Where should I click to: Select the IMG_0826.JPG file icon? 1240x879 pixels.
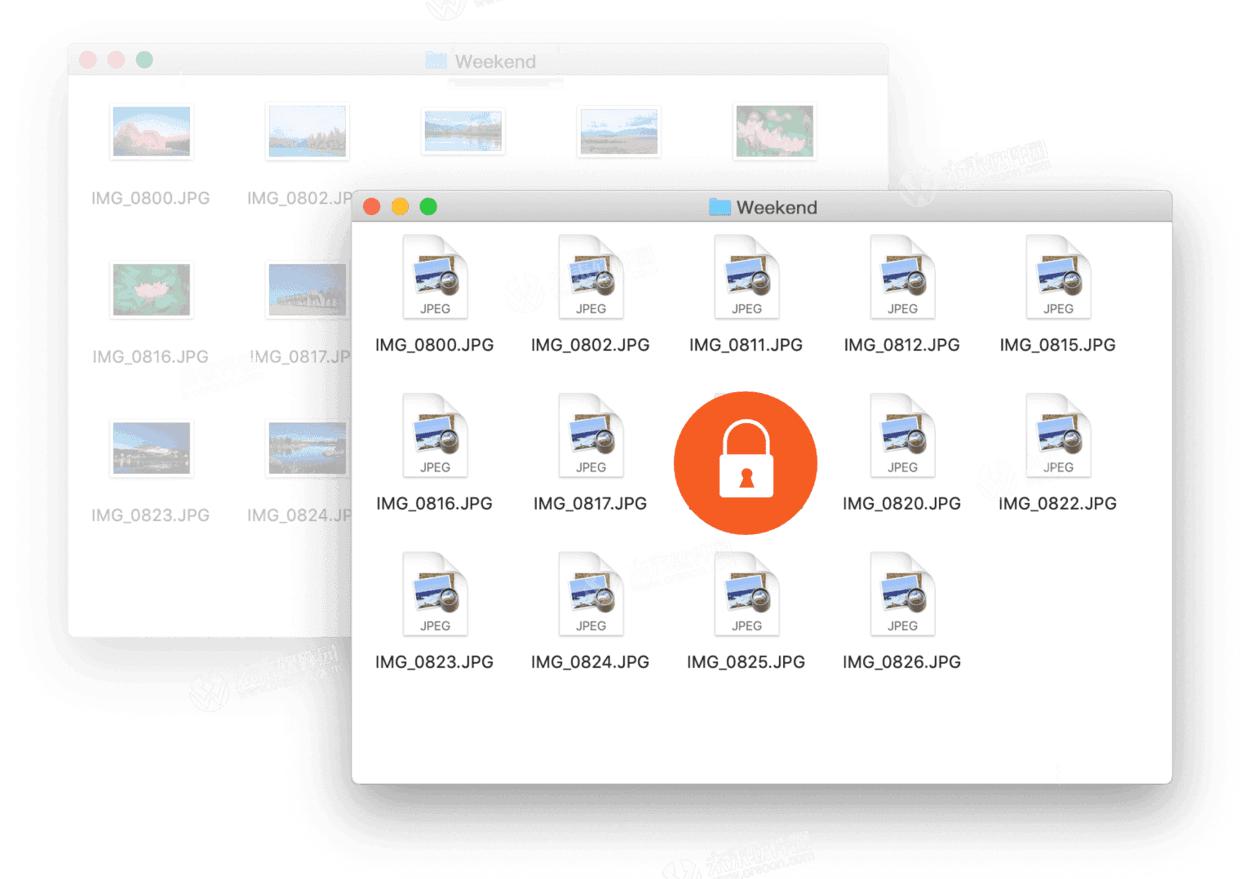click(902, 594)
